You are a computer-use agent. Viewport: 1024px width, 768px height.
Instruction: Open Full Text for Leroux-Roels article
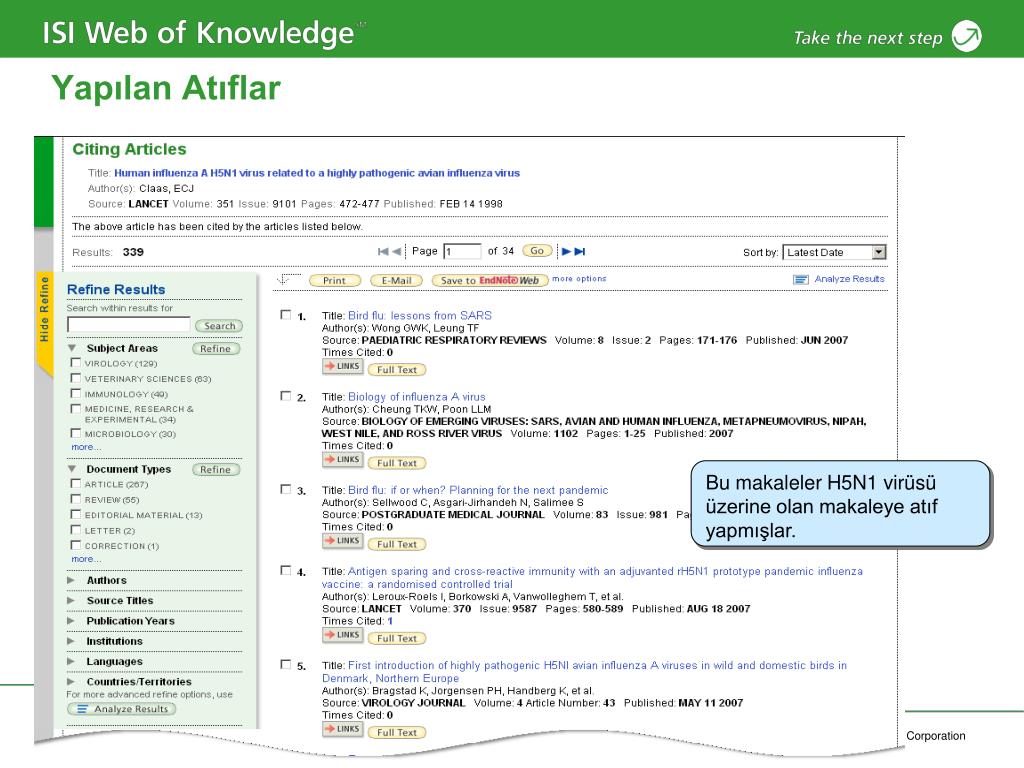(x=396, y=638)
